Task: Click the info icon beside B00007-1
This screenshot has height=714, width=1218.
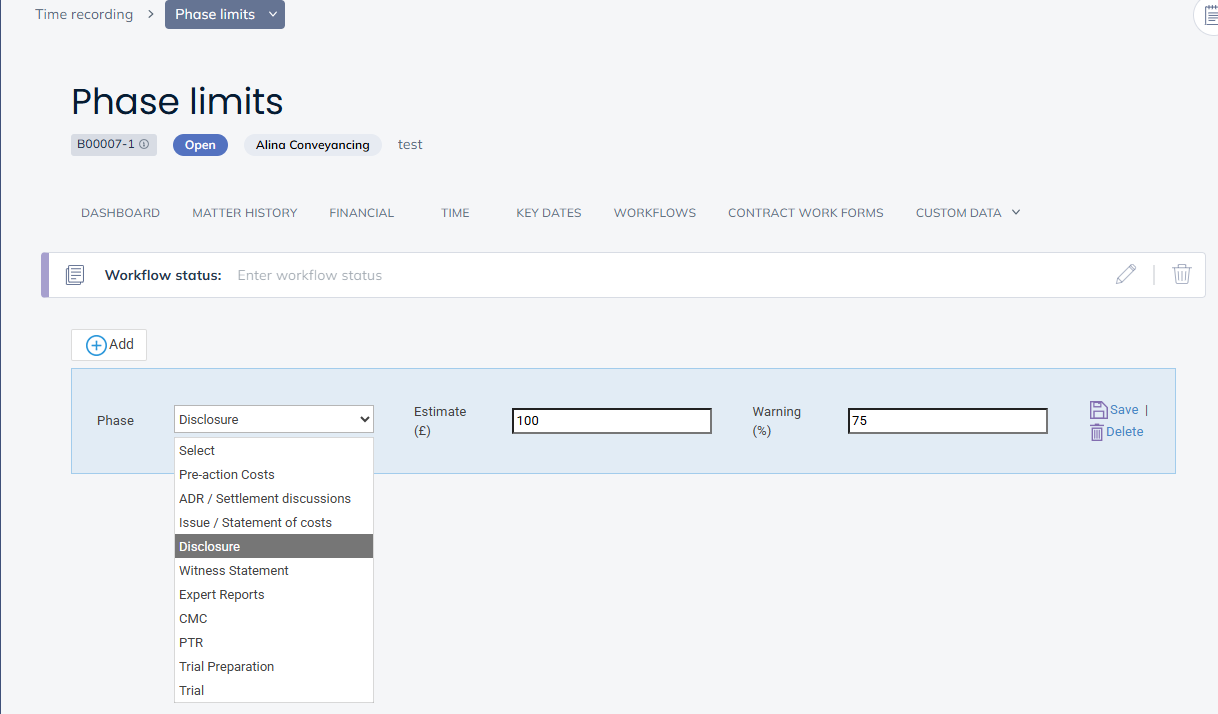Action: tap(144, 145)
